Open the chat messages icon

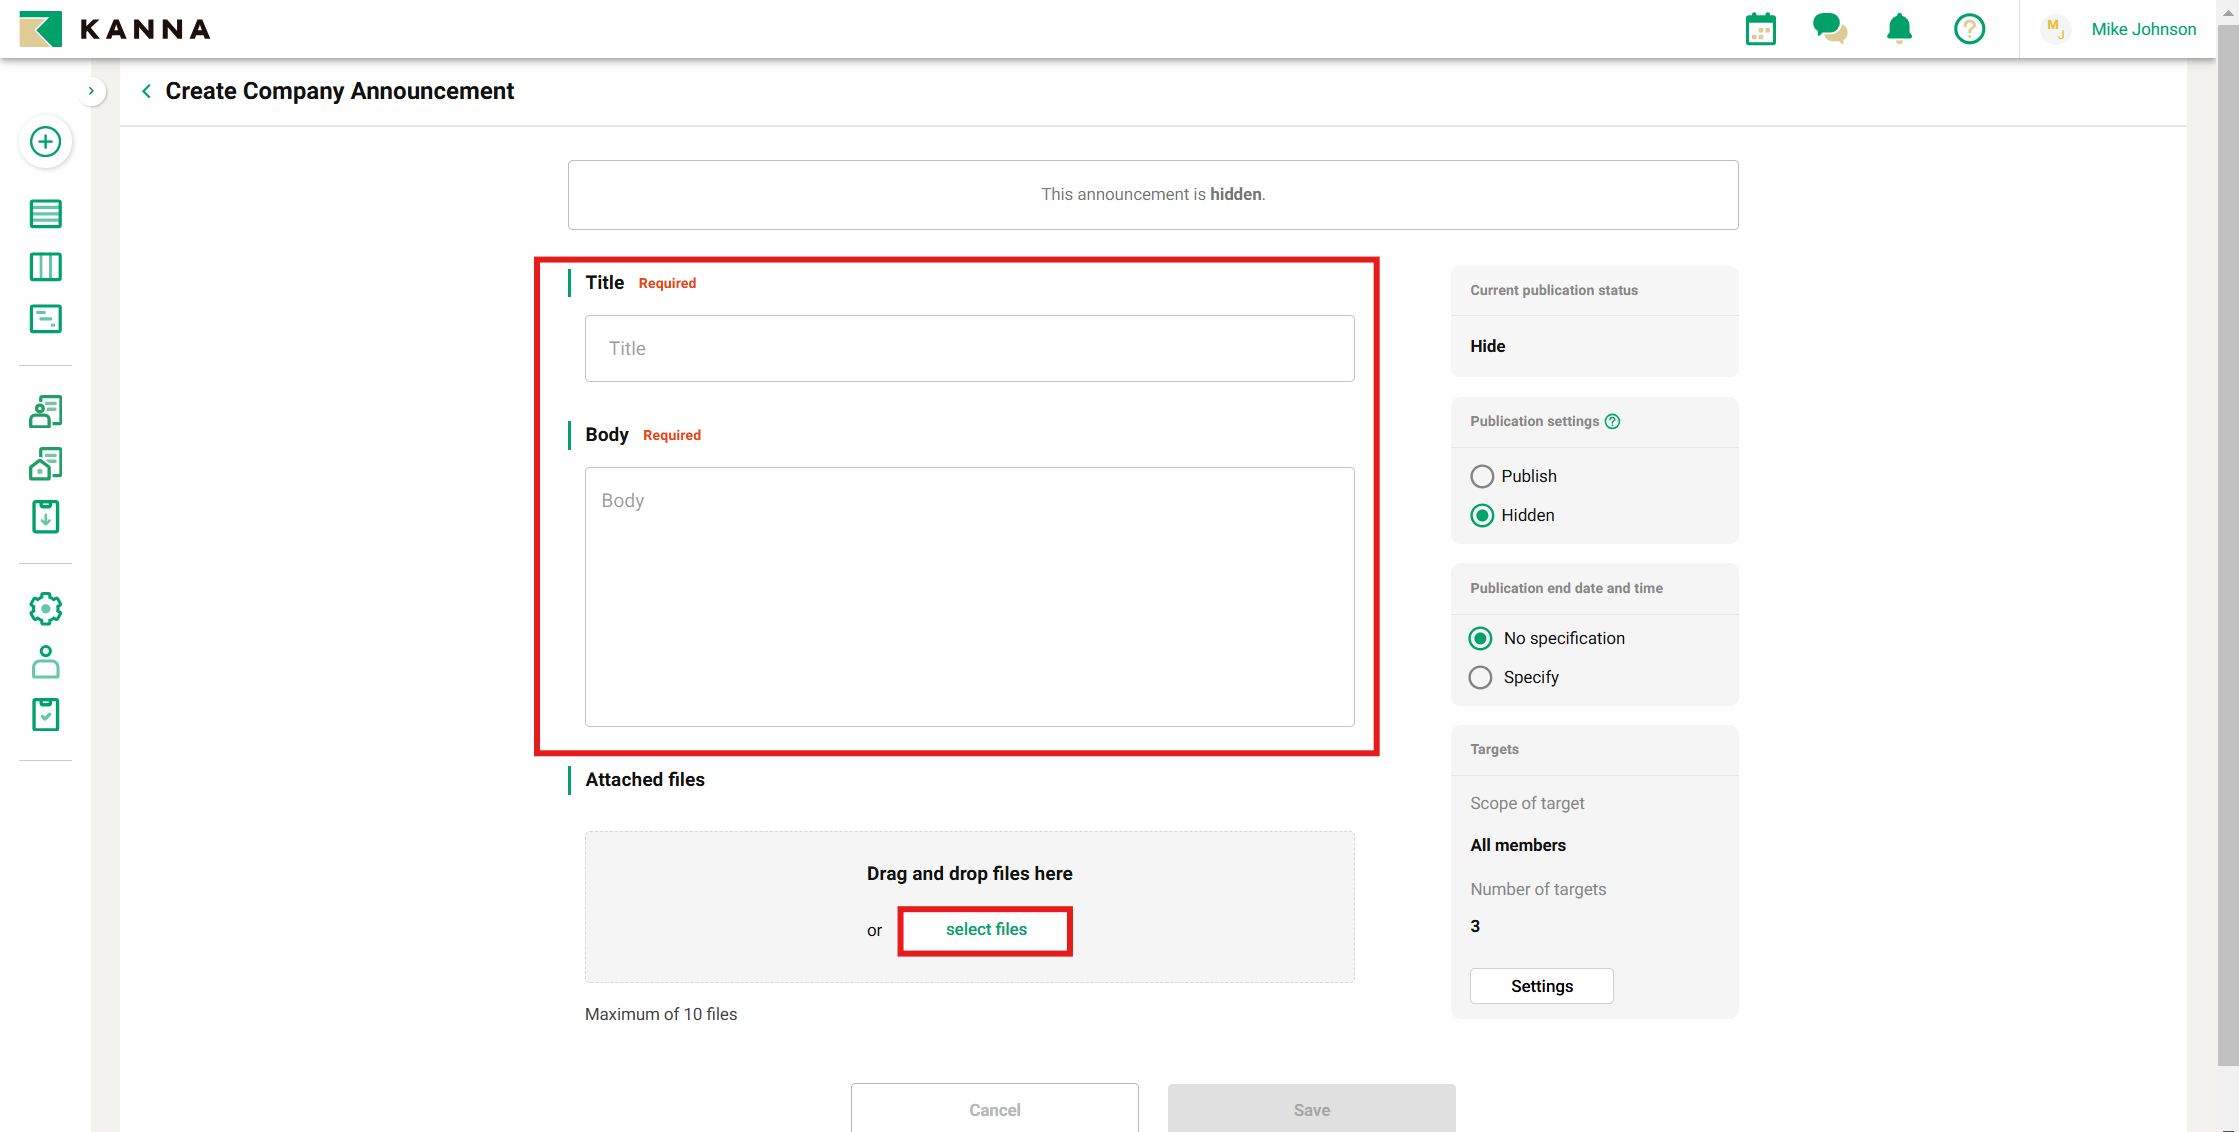point(1829,29)
